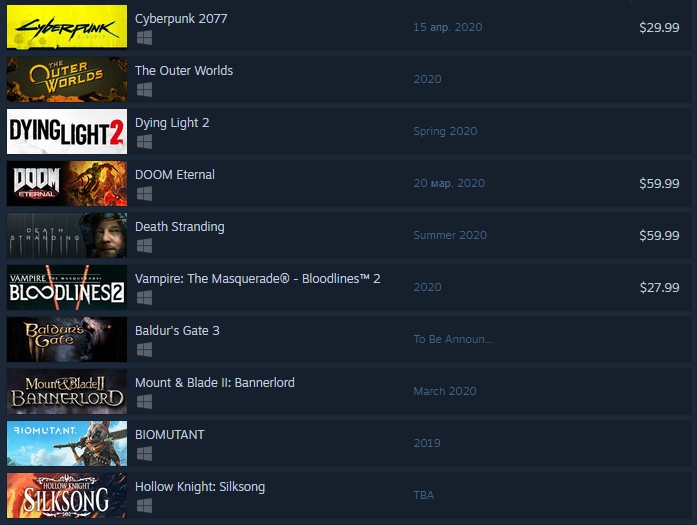The image size is (697, 525).
Task: Select the Dying Light 2 capsule image
Action: (x=67, y=131)
